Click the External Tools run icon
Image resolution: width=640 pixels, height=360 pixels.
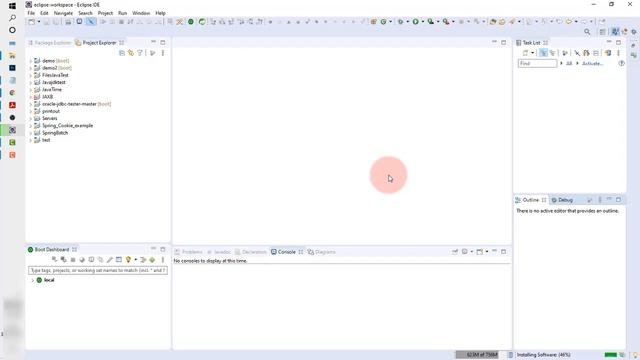(446, 22)
